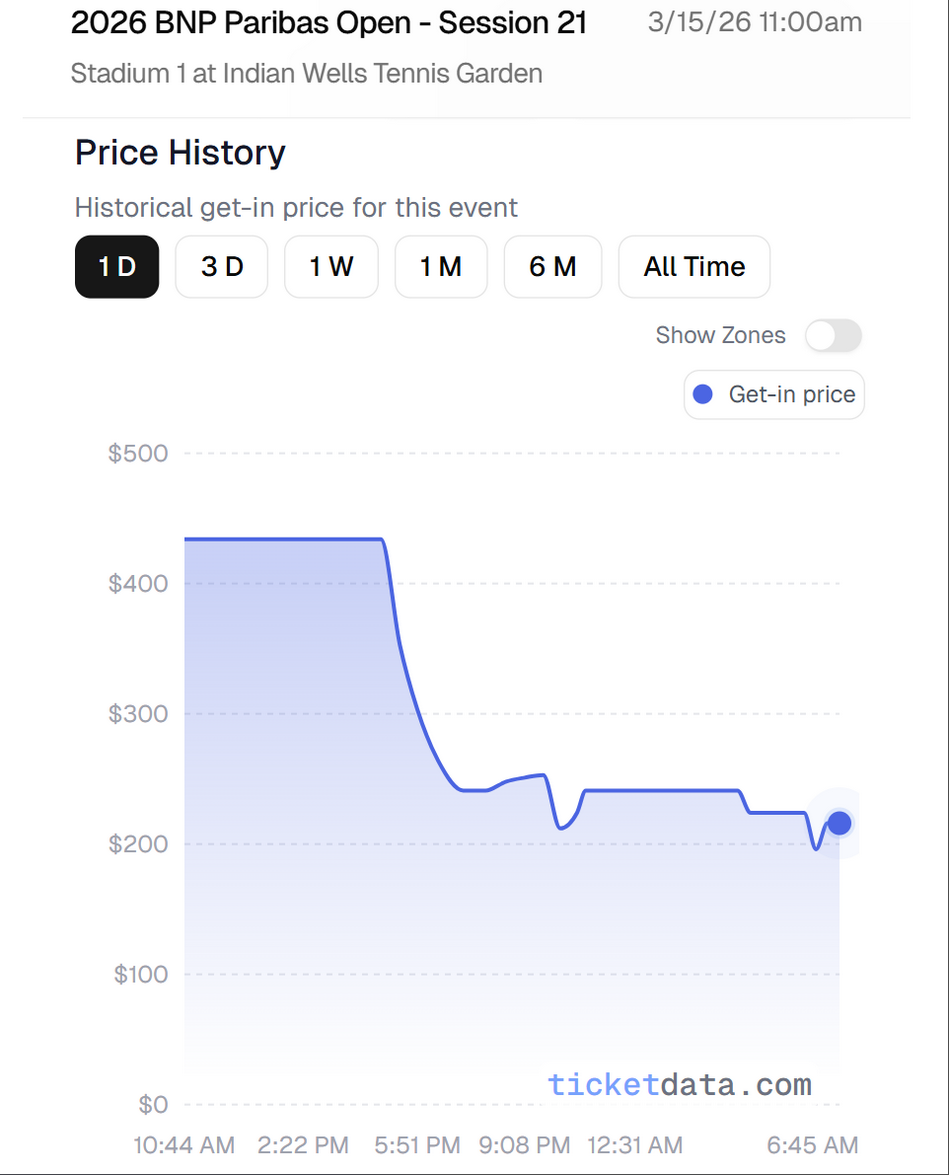Enable the Show Zones toggle
949x1175 pixels.
(834, 336)
